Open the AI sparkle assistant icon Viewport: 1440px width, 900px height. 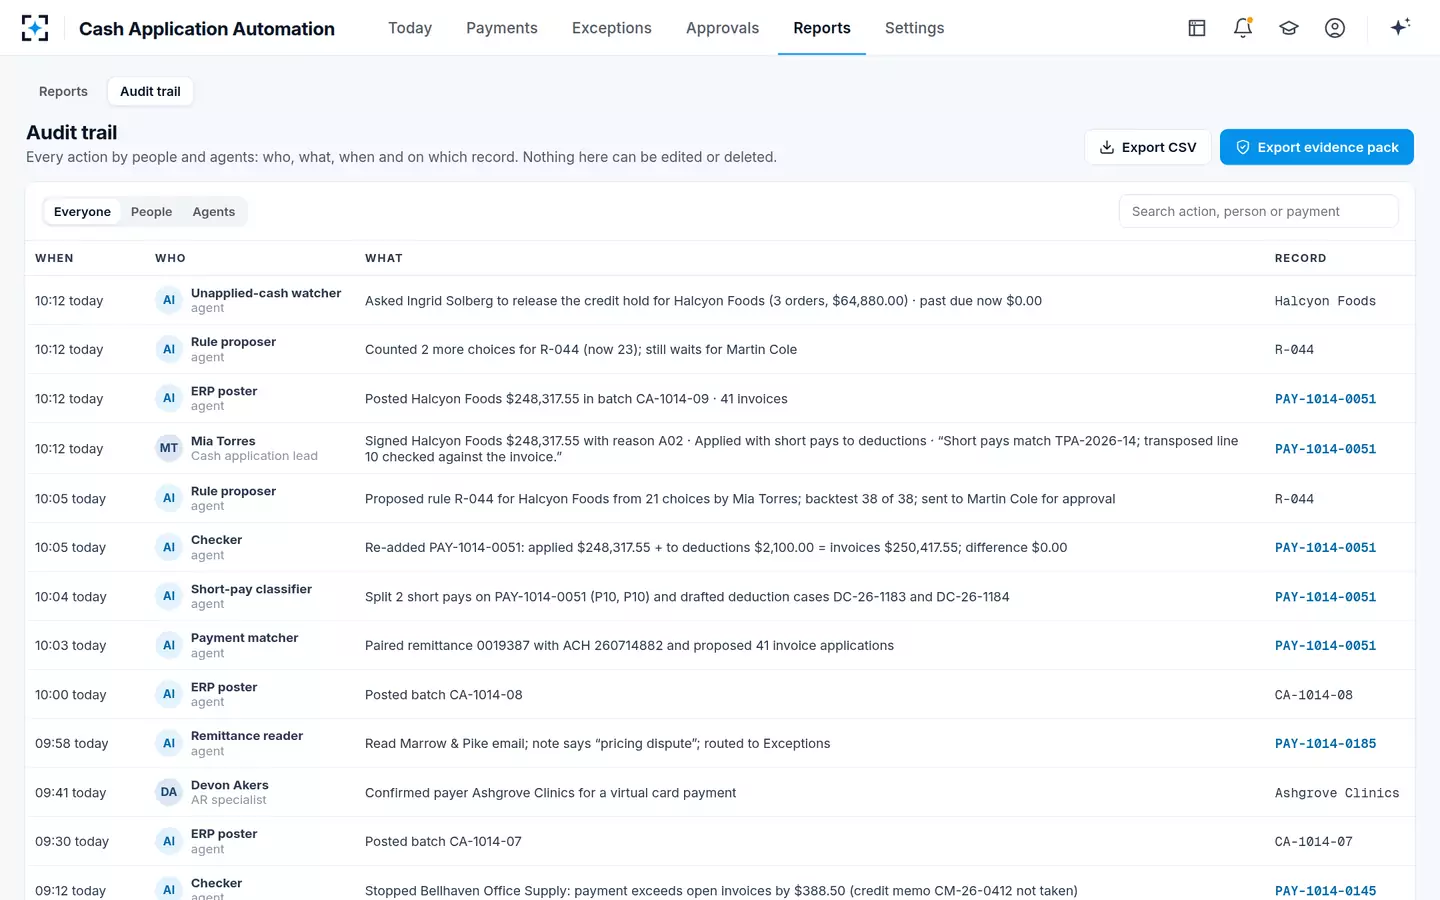[1400, 27]
